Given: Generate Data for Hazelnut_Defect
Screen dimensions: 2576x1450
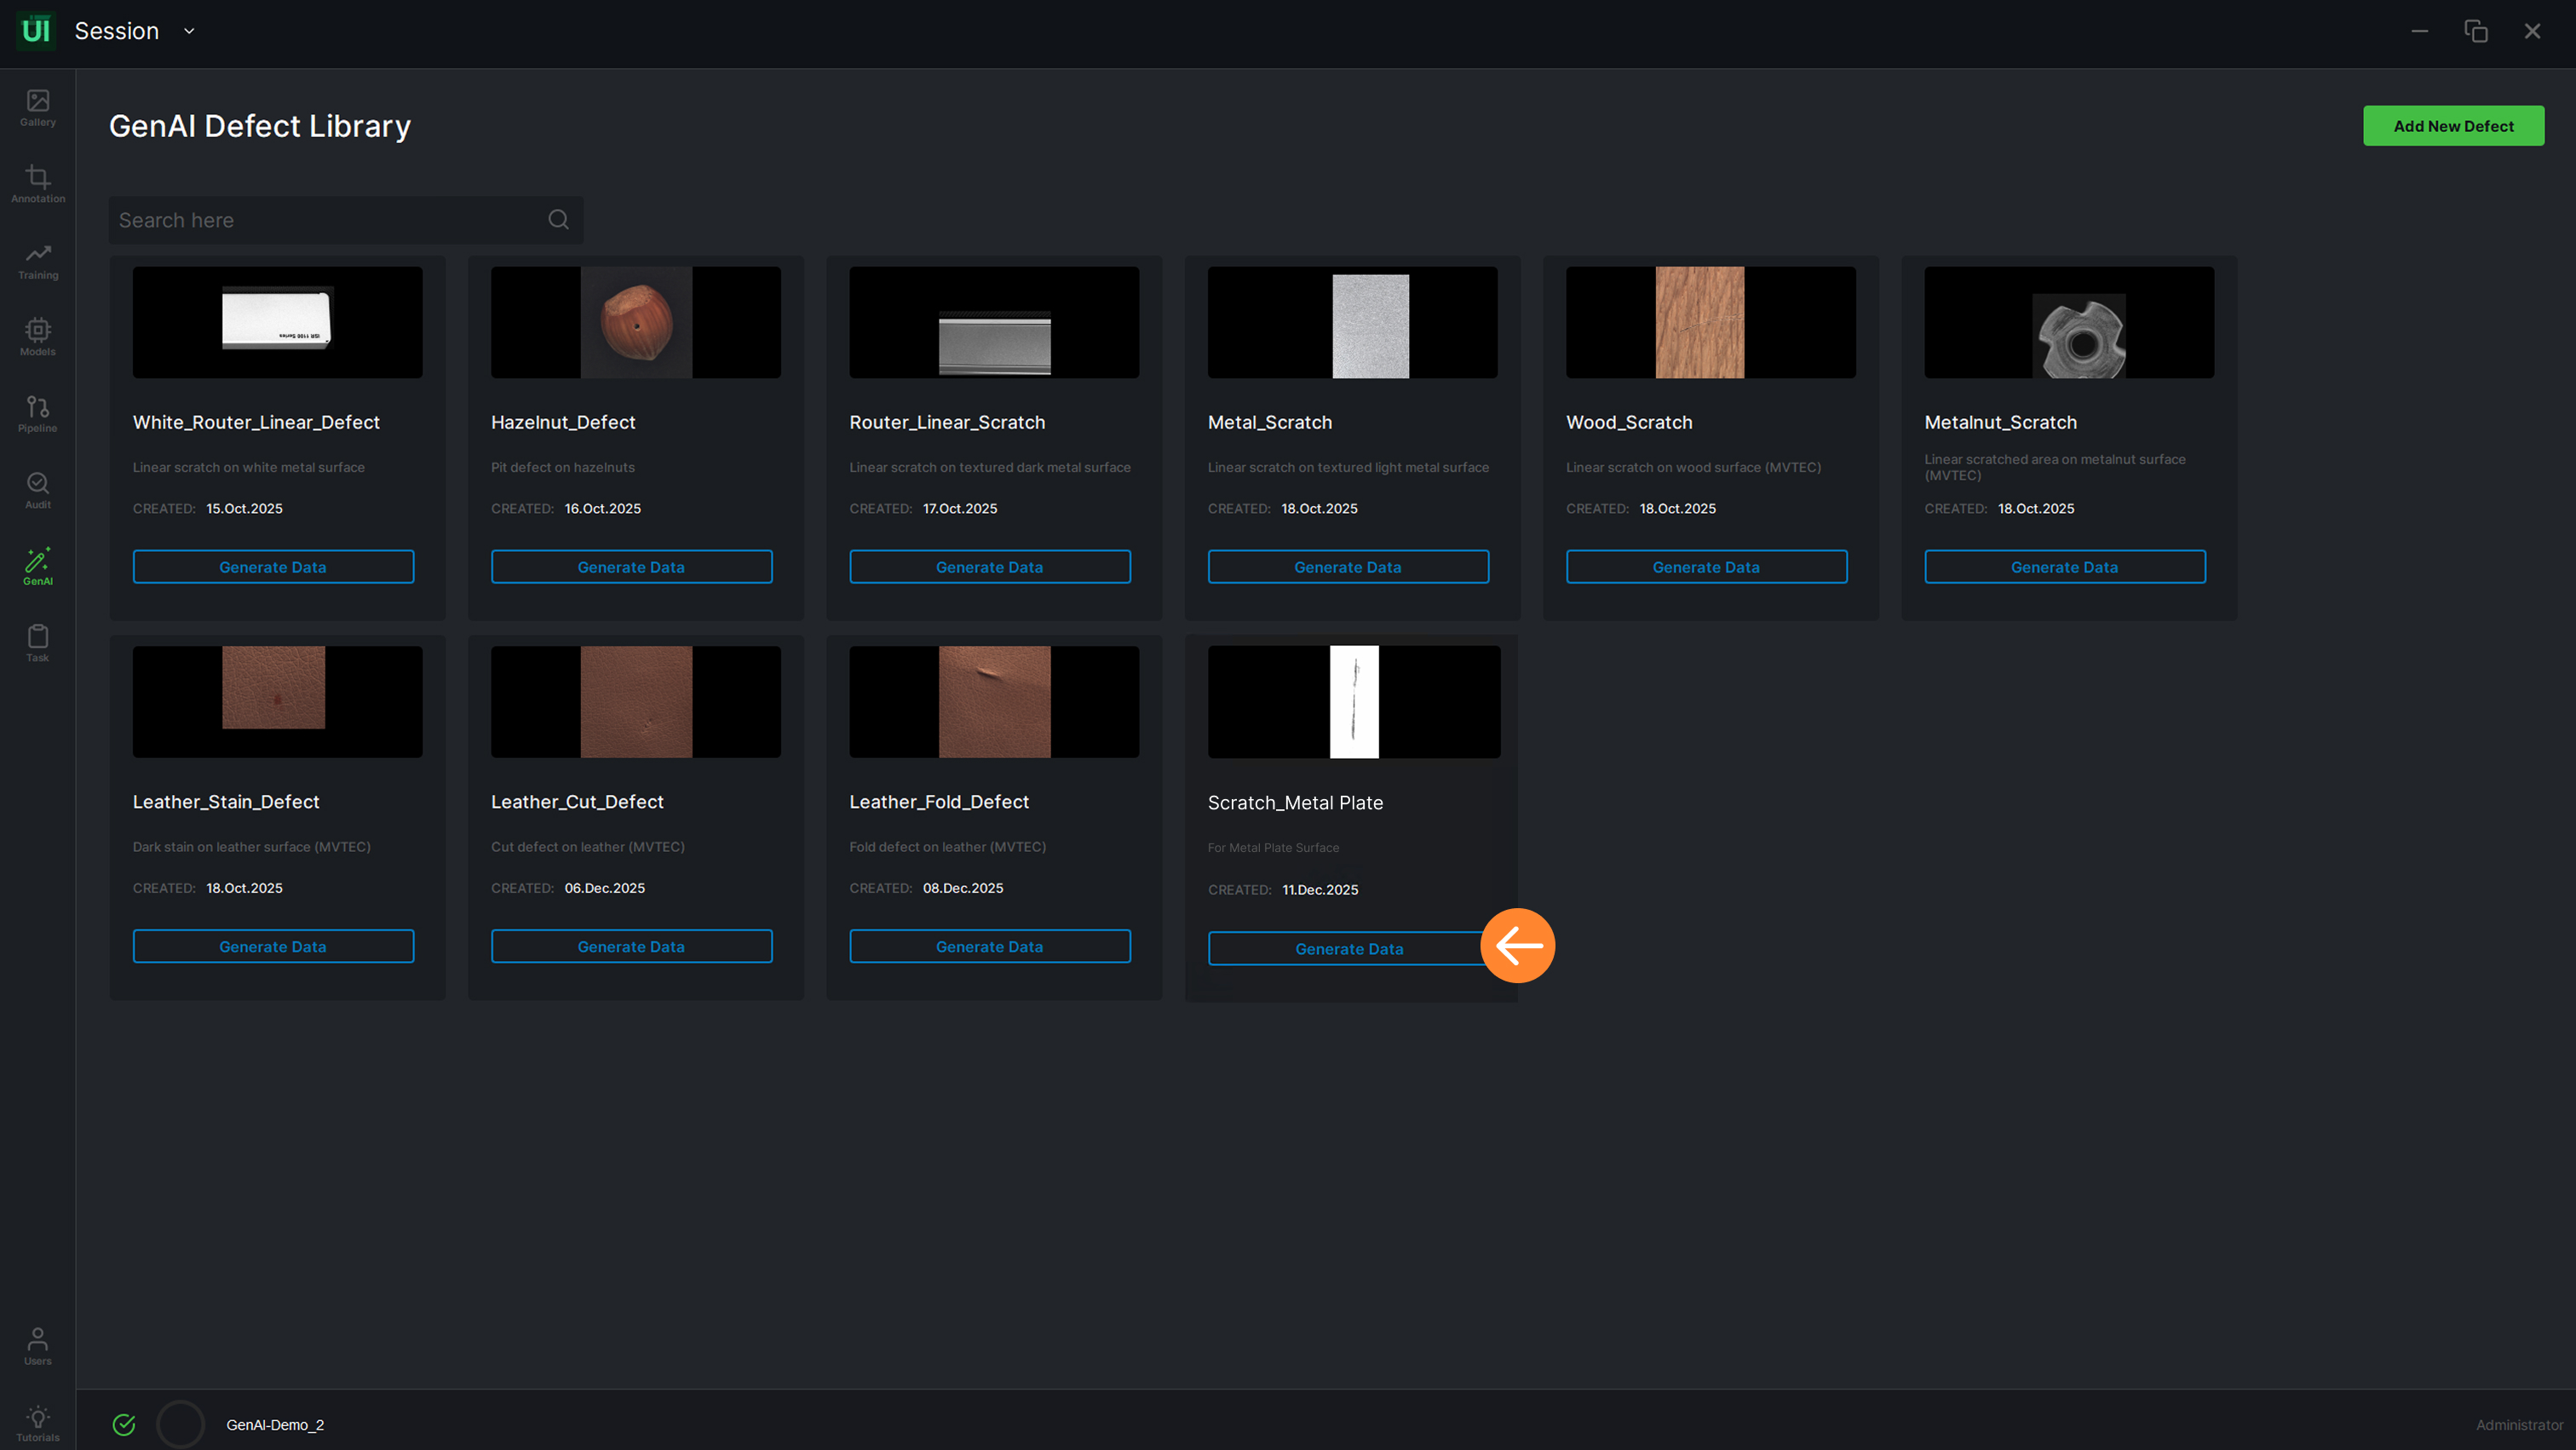Looking at the screenshot, I should (631, 567).
